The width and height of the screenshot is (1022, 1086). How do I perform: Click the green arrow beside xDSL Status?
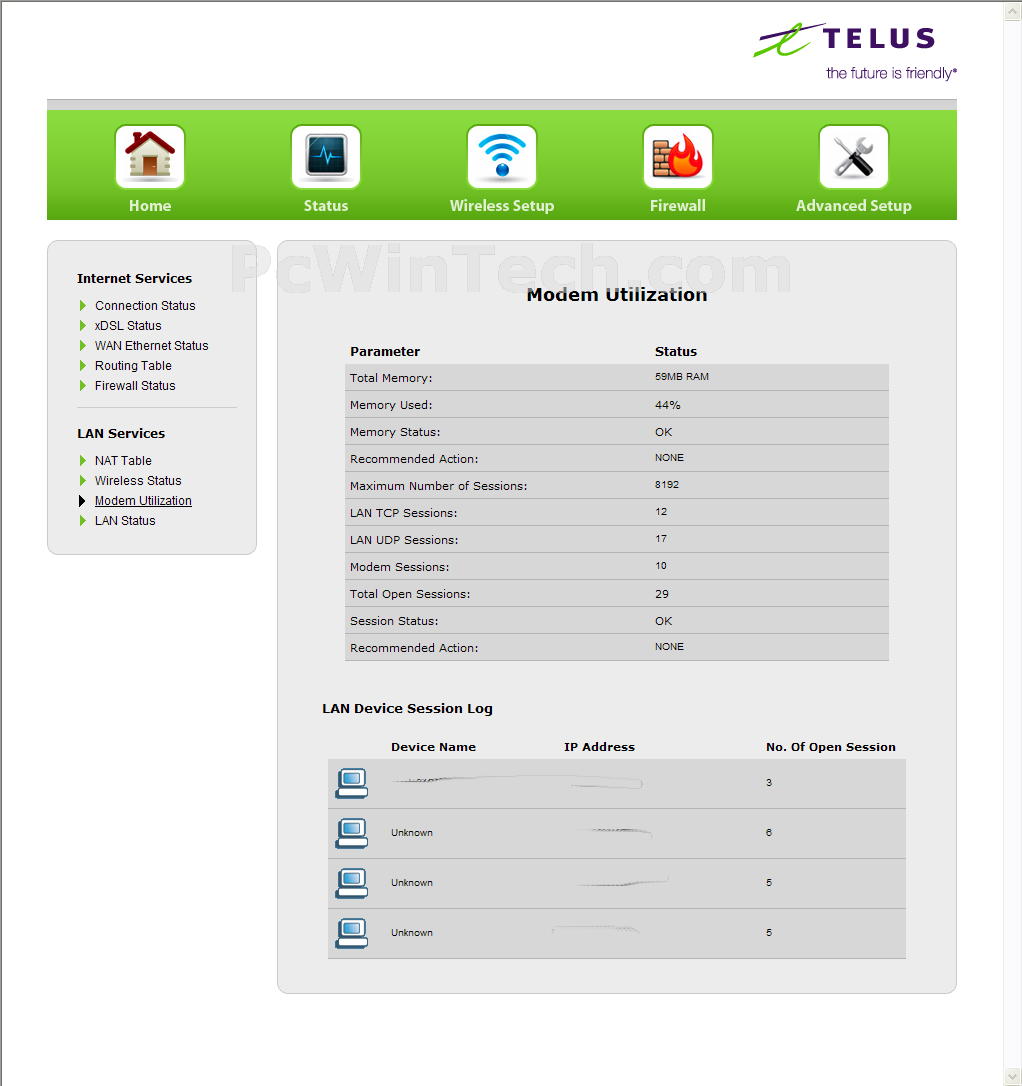pyautogui.click(x=83, y=326)
